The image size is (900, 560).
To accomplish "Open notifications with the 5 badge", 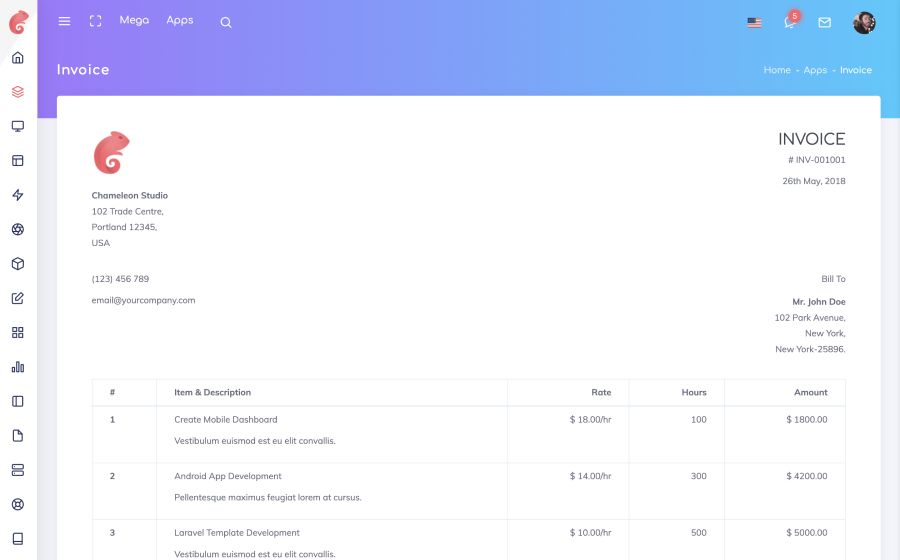I will pyautogui.click(x=790, y=22).
